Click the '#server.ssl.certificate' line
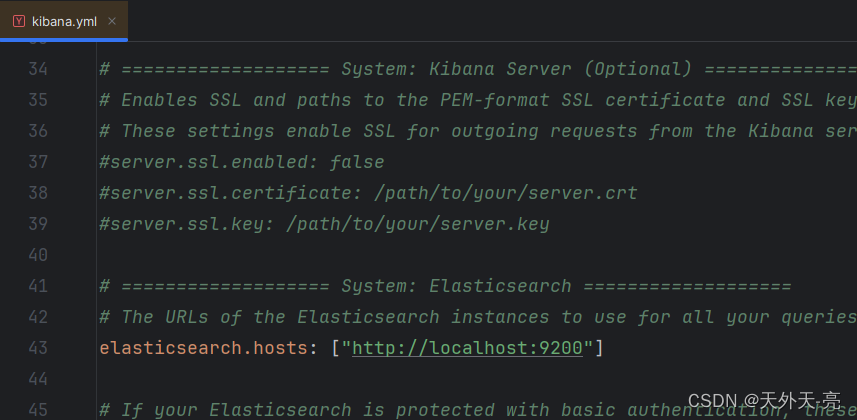The height and width of the screenshot is (420, 857). tap(368, 193)
